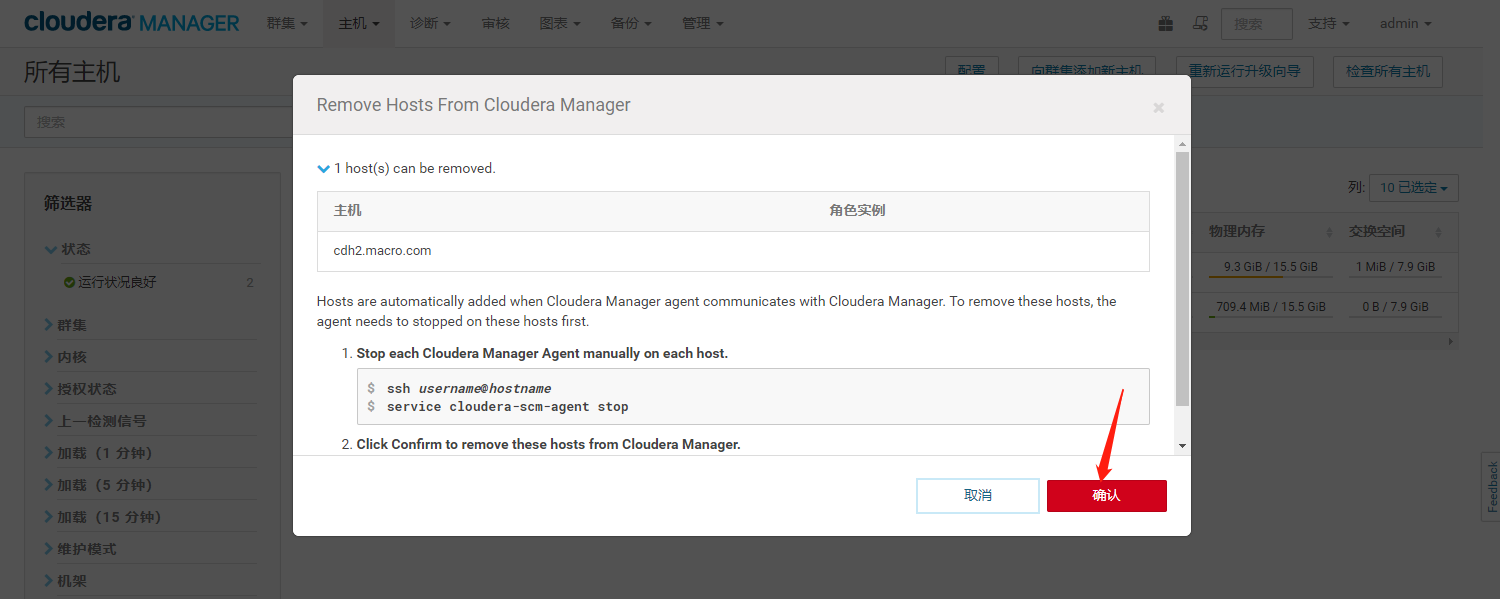This screenshot has height=599, width=1500.
Task: Sort by 交换空间 column arrows
Action: 1439,232
